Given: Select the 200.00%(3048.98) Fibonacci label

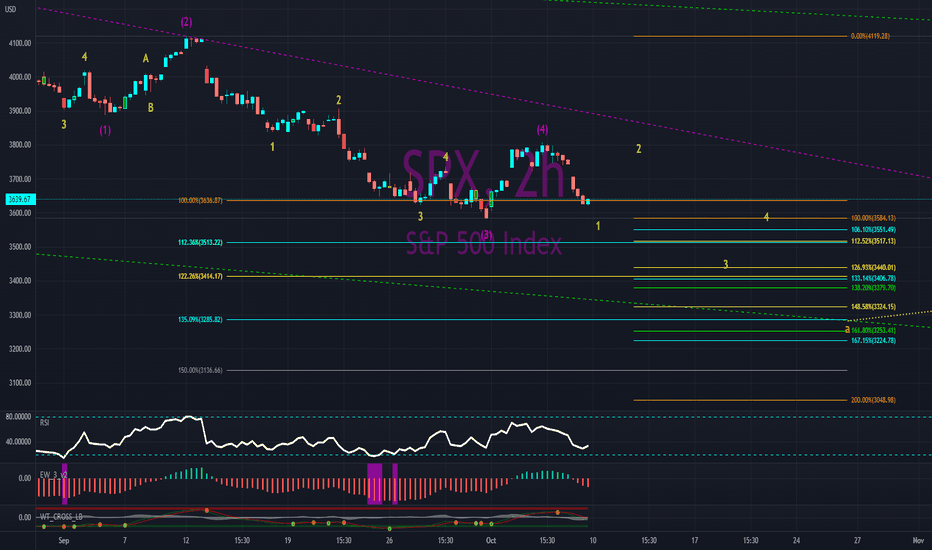Looking at the screenshot, I should tap(873, 400).
